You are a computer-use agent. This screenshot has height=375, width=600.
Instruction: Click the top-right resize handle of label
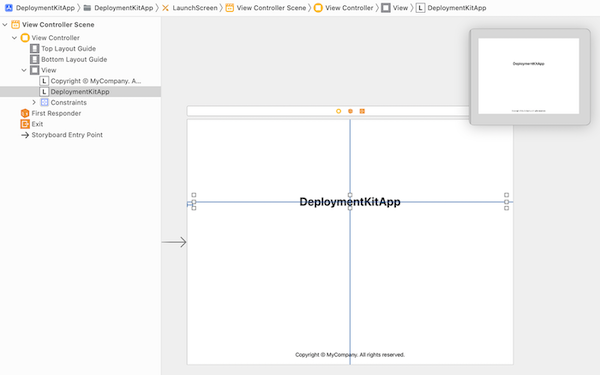506,195
